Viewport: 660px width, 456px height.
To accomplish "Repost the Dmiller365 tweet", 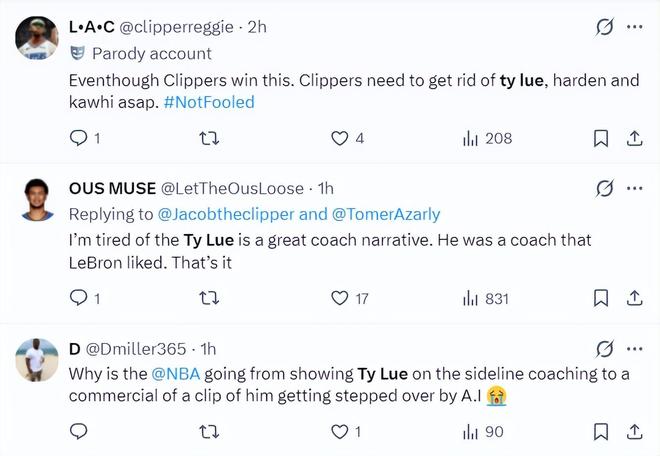I will [x=209, y=432].
